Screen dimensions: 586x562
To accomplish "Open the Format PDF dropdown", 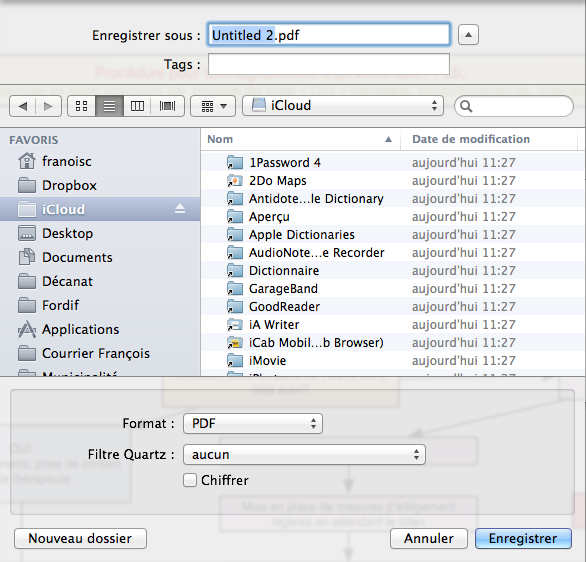I will point(253,423).
